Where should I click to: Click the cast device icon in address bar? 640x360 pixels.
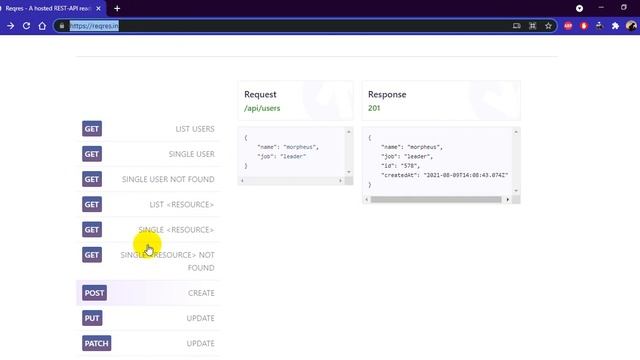[x=517, y=26]
